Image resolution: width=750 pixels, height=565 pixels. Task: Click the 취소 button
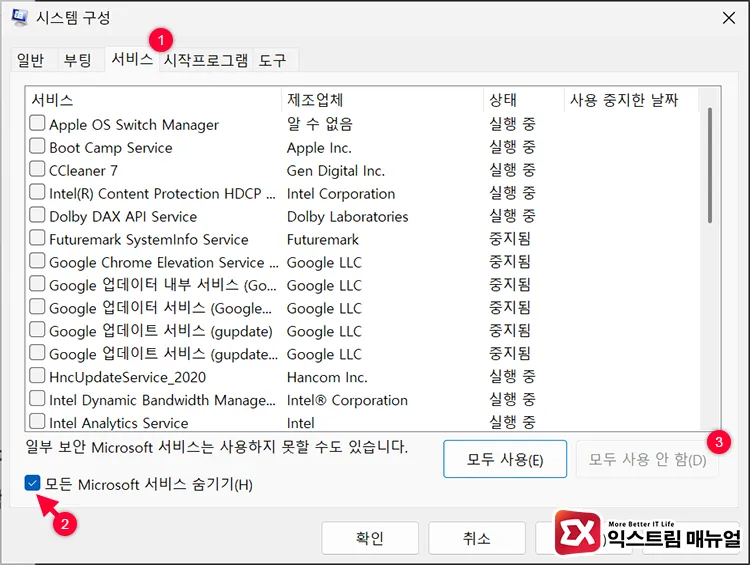477,538
